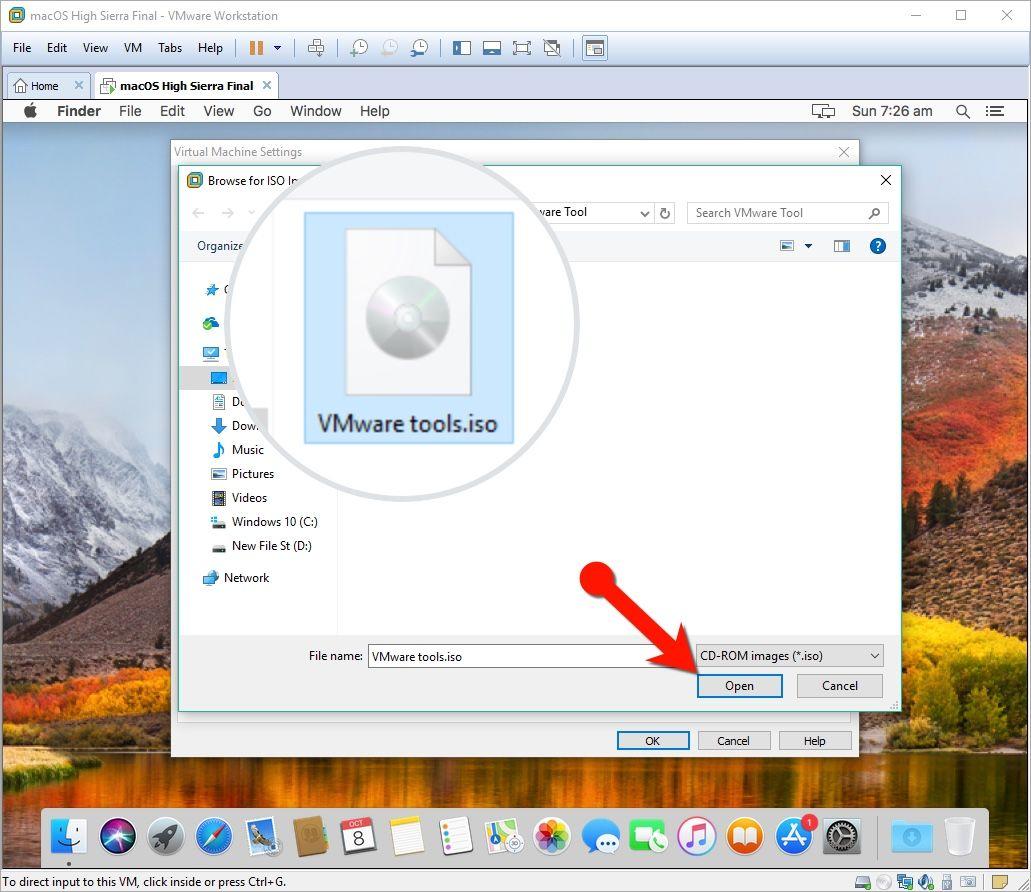Open the VM menu

pyautogui.click(x=133, y=48)
